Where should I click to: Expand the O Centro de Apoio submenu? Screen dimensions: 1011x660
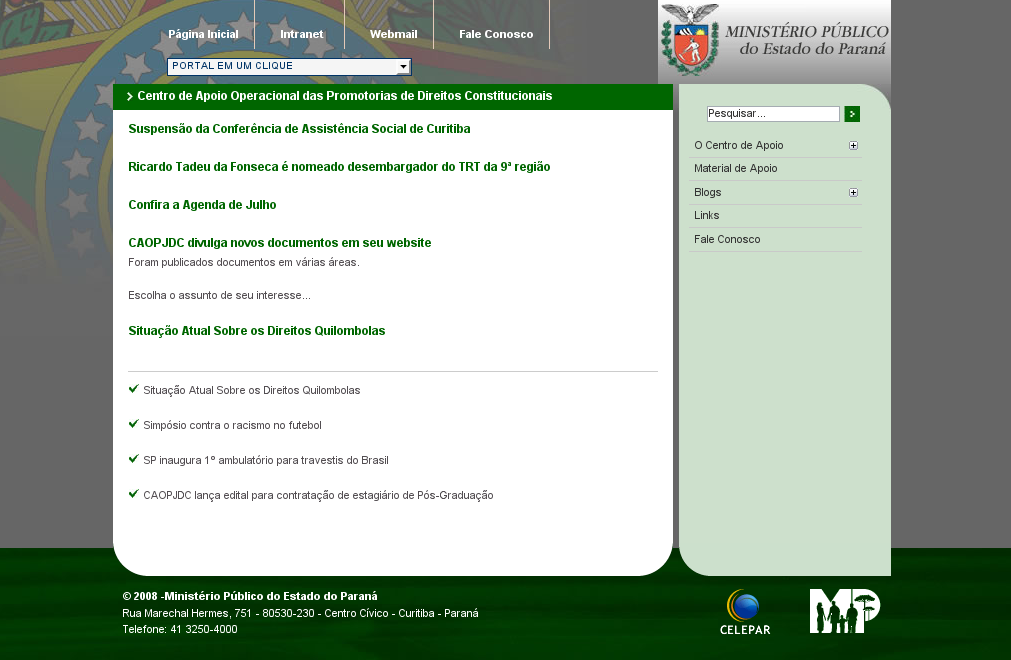tap(853, 146)
